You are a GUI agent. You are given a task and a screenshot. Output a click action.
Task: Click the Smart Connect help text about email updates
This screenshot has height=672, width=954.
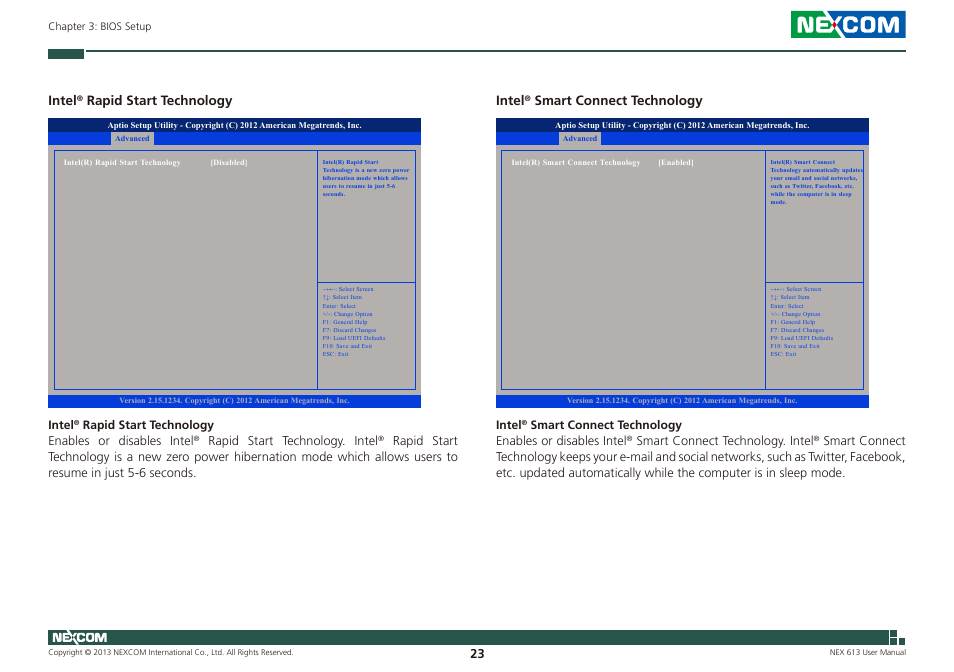click(x=816, y=182)
